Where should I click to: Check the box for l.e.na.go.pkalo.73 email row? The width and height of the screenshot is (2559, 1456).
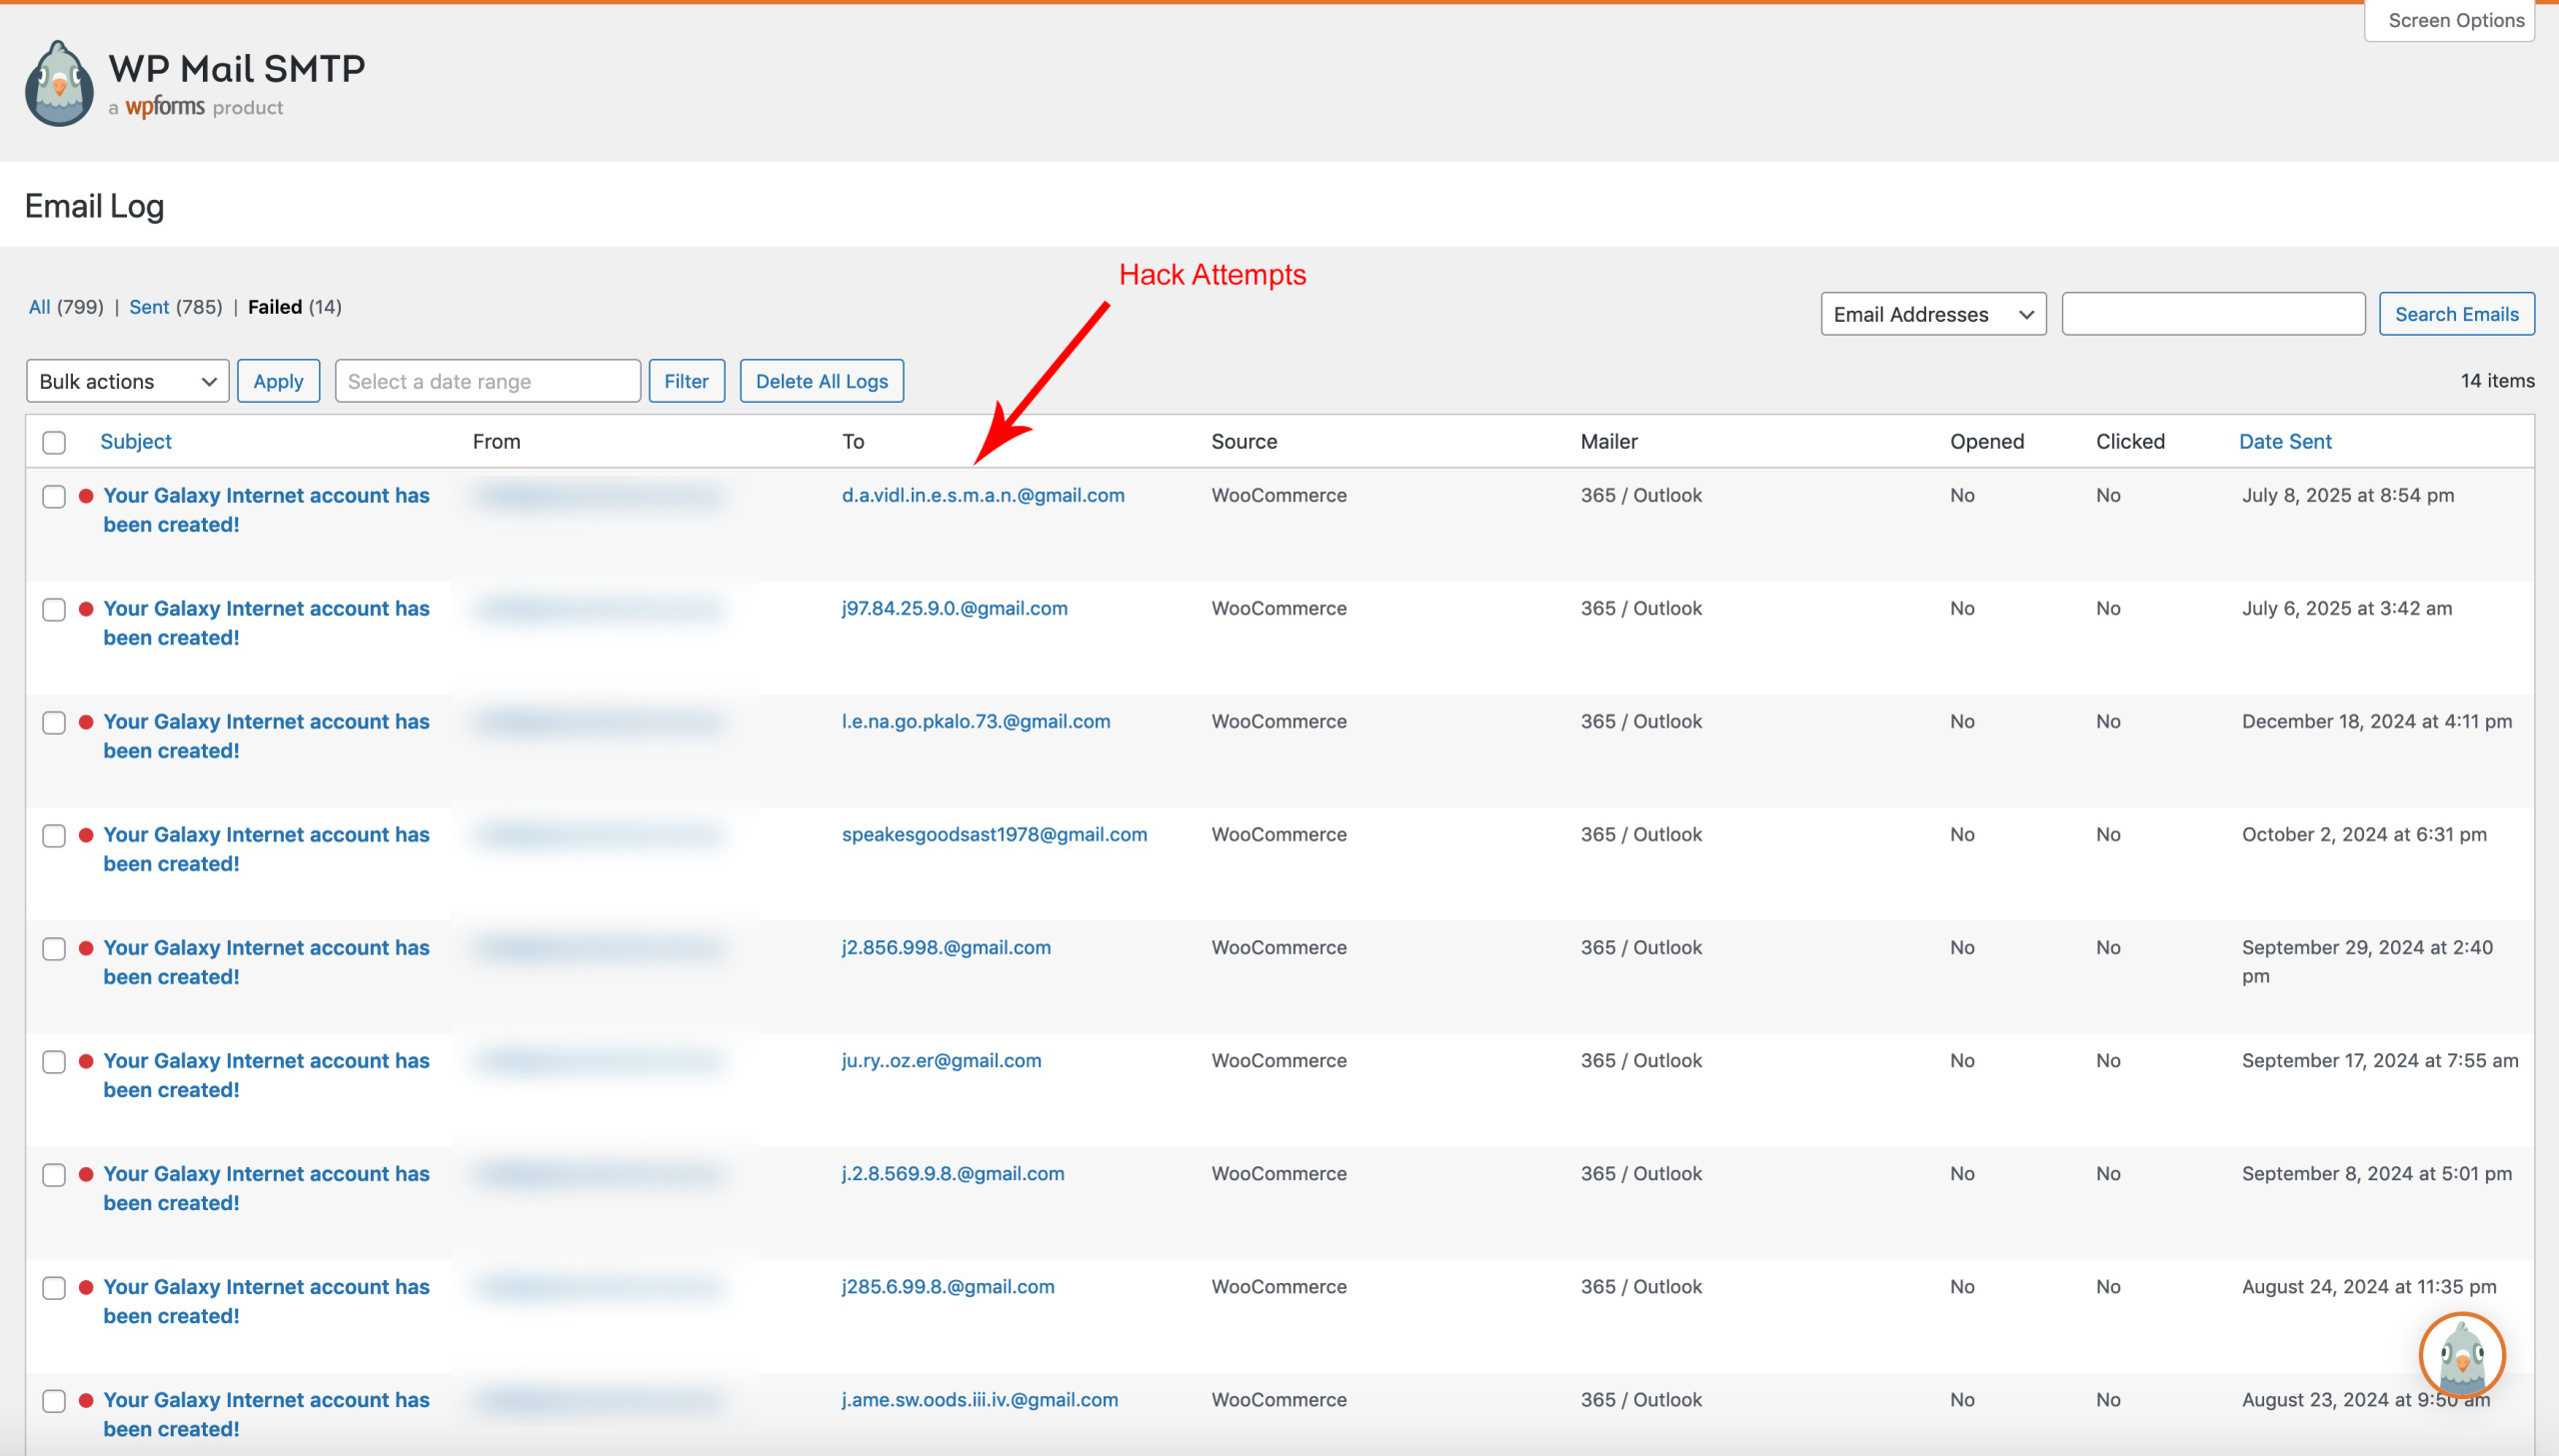point(54,723)
